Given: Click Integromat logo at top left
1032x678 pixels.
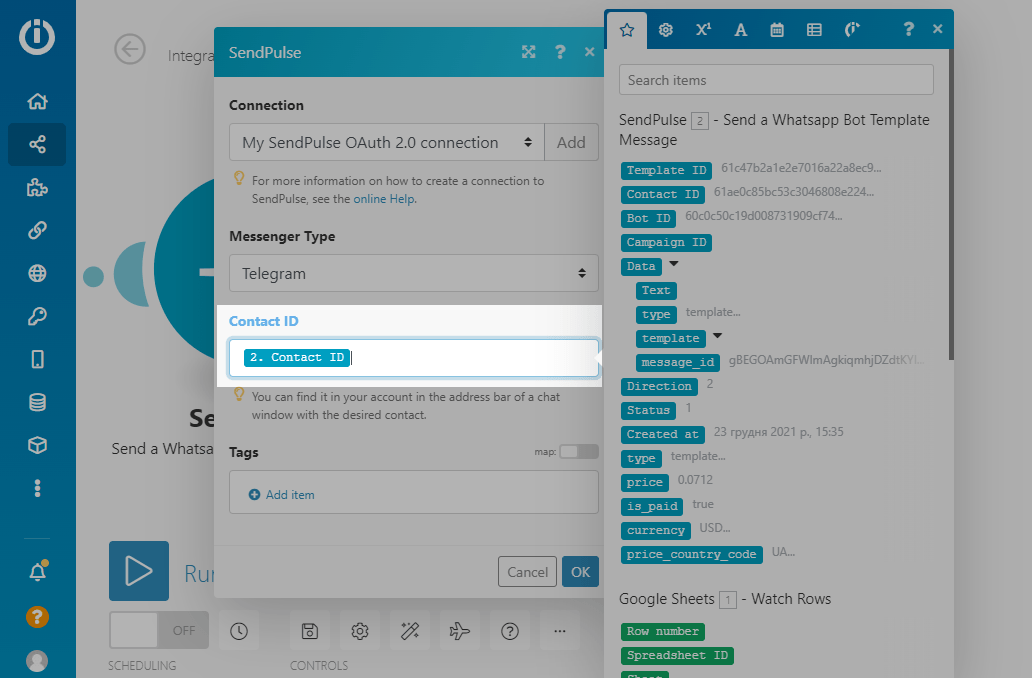Looking at the screenshot, I should tap(37, 36).
